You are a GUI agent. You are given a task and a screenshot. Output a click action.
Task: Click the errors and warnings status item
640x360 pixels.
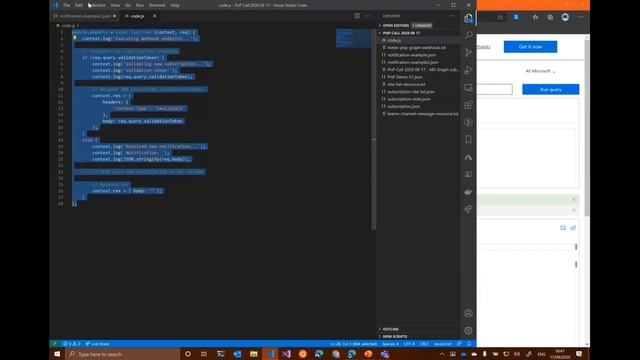click(x=71, y=344)
